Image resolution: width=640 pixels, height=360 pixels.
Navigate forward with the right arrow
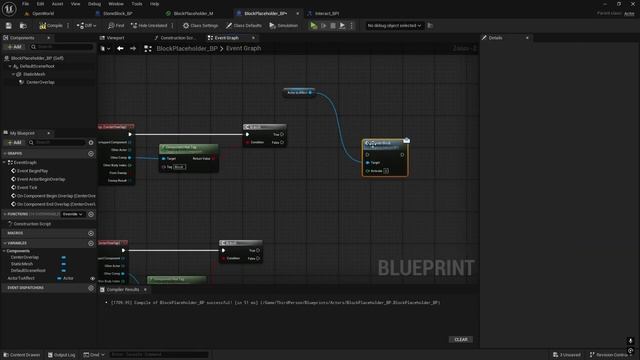[x=133, y=49]
